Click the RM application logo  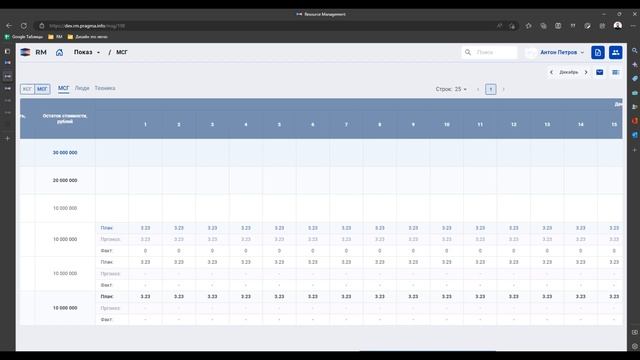pyautogui.click(x=25, y=52)
